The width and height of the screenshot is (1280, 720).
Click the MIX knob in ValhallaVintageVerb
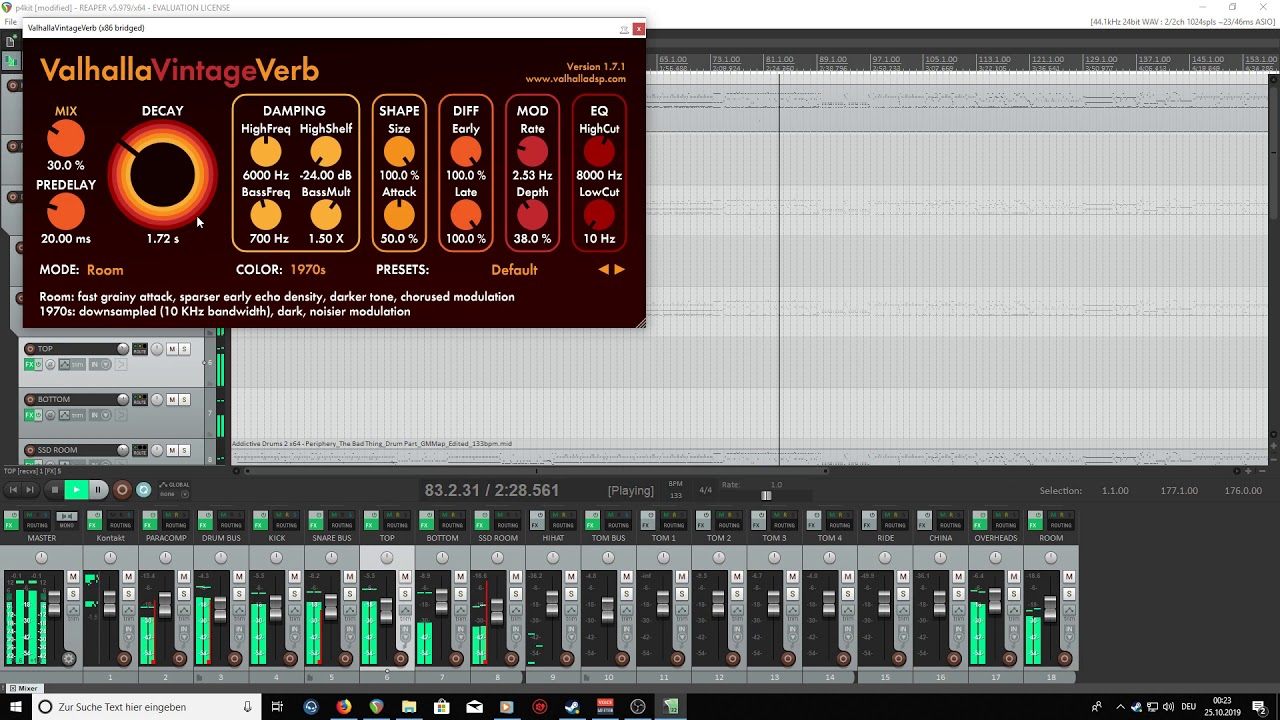coord(66,139)
